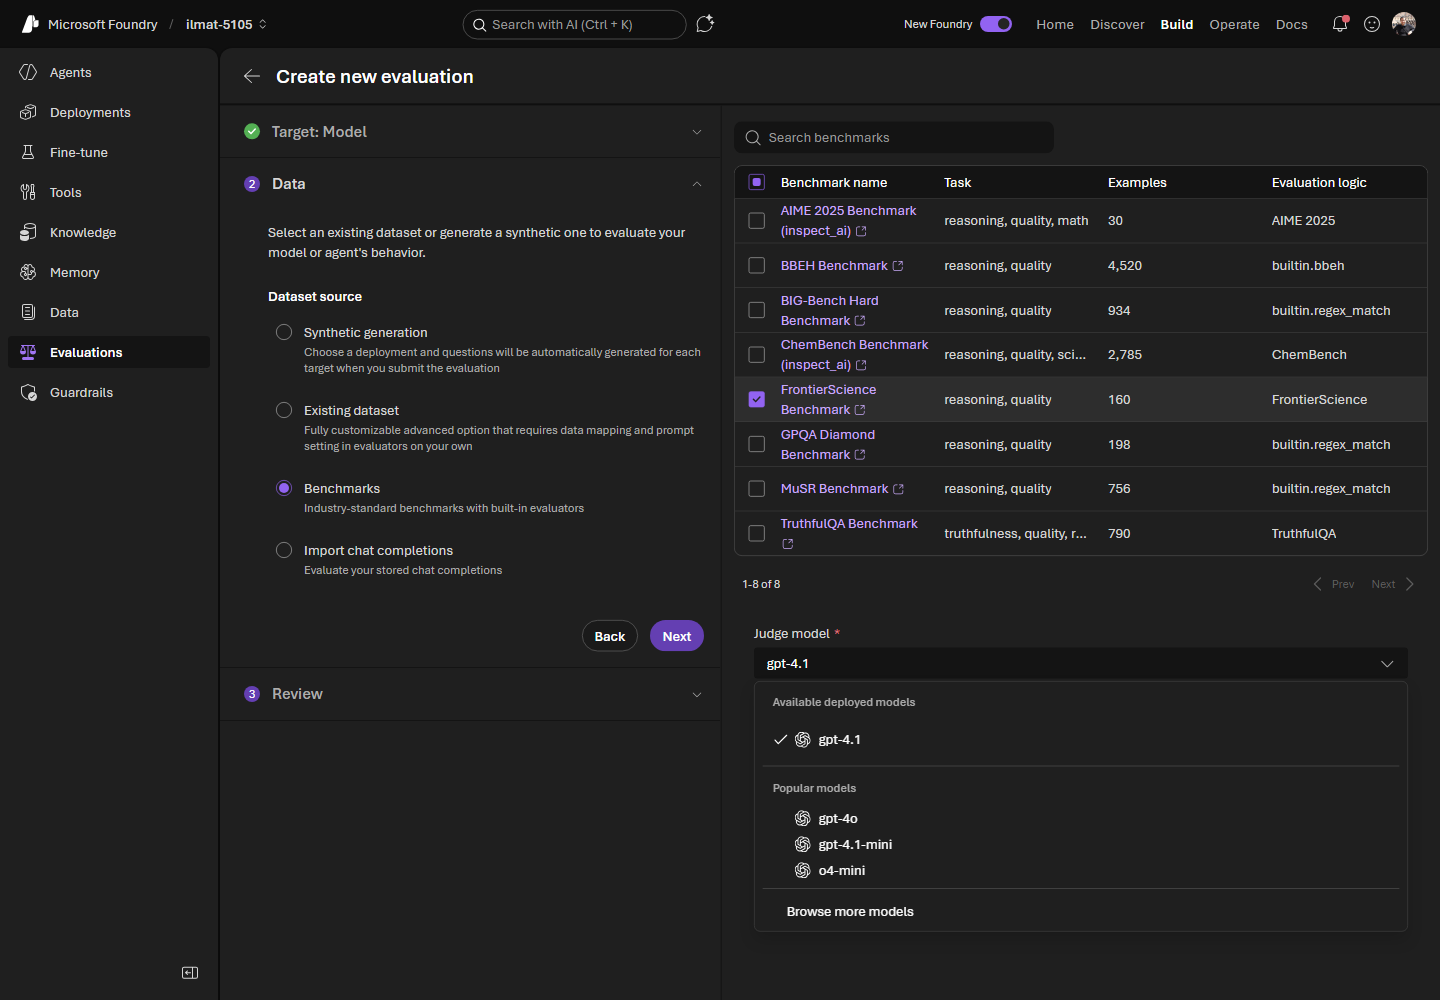Click the Data sidebar icon

tap(28, 312)
